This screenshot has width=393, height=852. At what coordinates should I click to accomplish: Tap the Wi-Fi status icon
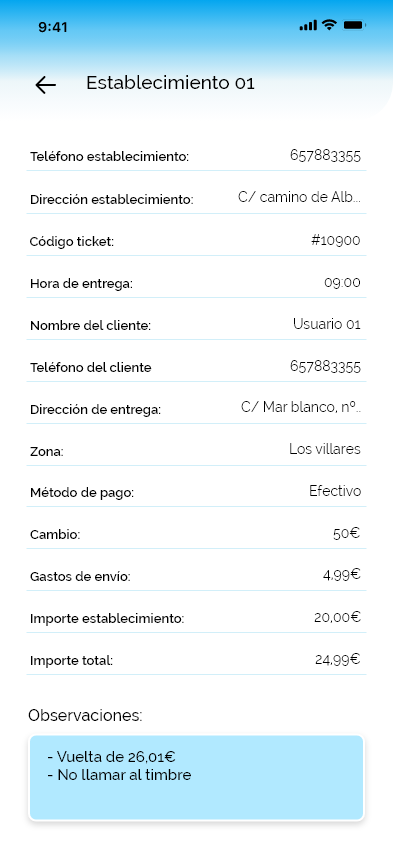(329, 25)
